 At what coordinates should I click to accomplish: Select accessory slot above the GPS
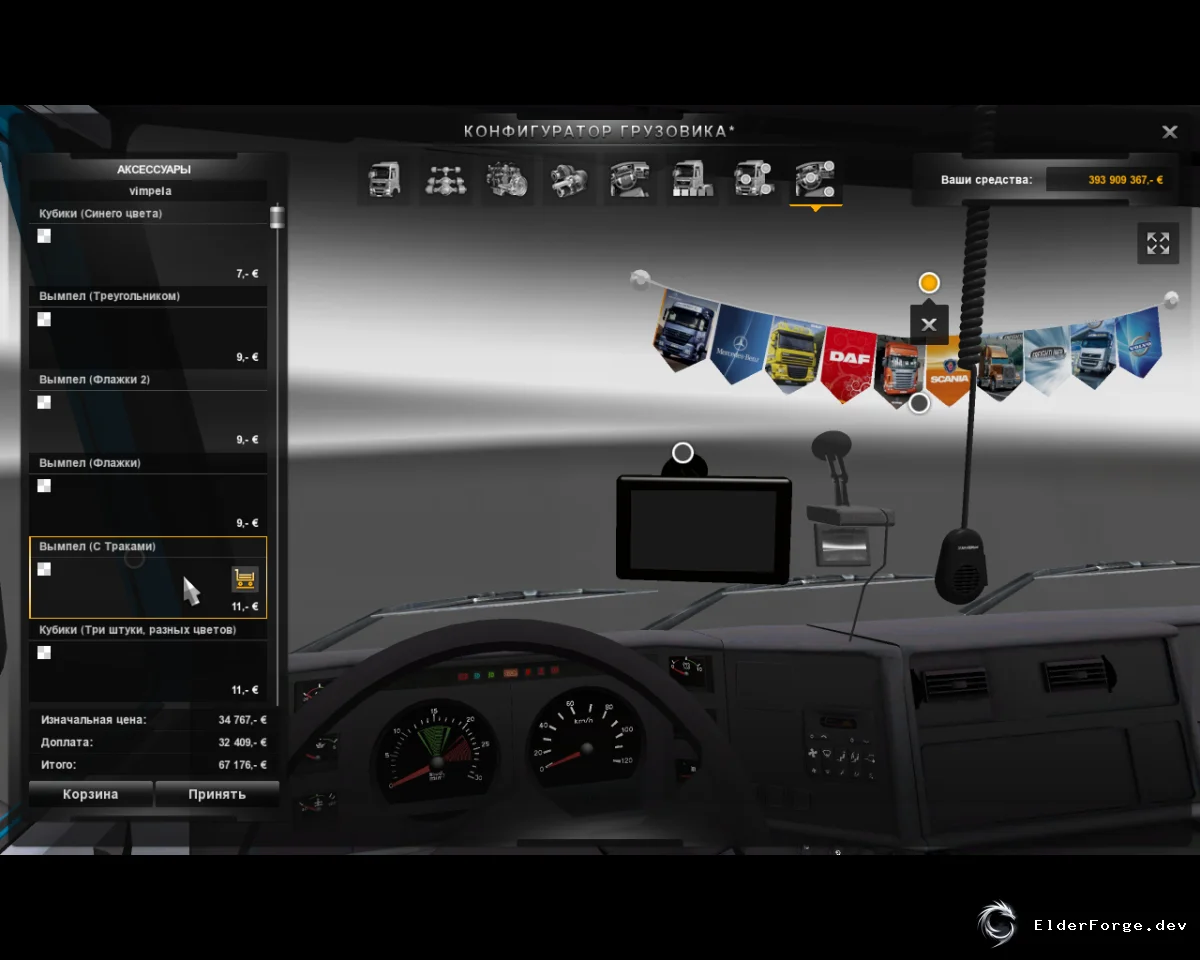683,453
